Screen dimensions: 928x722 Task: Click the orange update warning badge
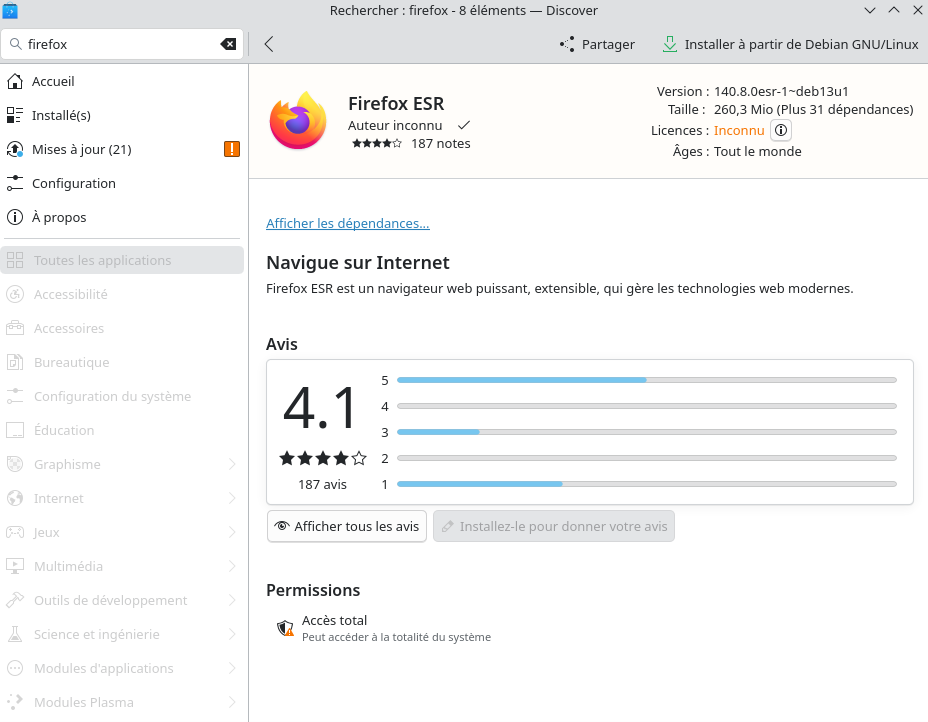click(x=232, y=149)
